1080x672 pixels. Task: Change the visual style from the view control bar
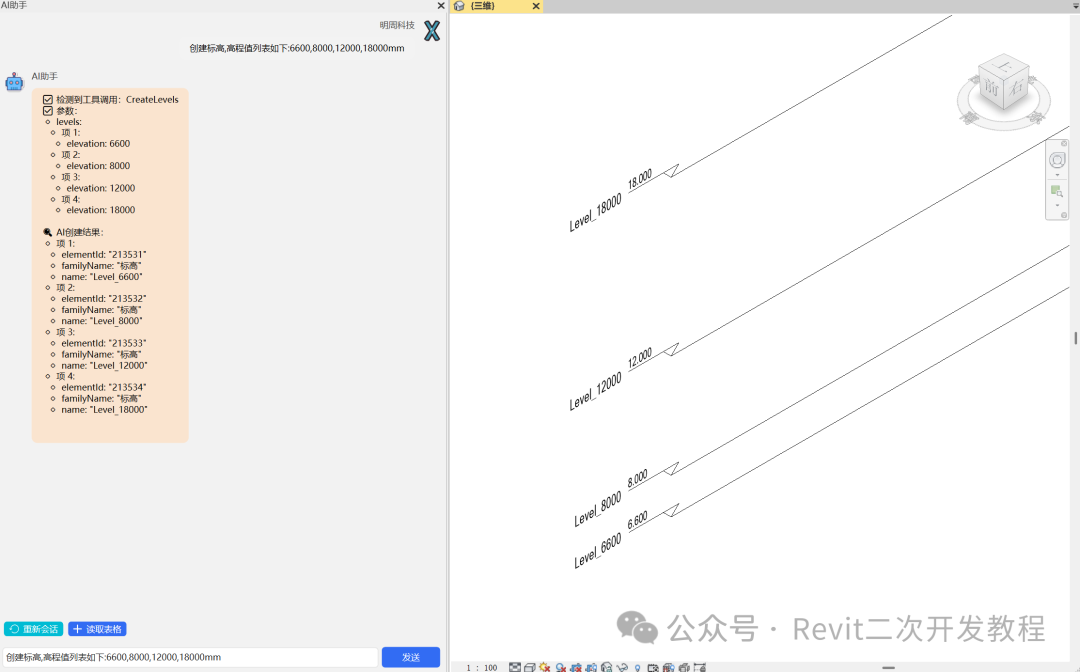click(x=531, y=666)
